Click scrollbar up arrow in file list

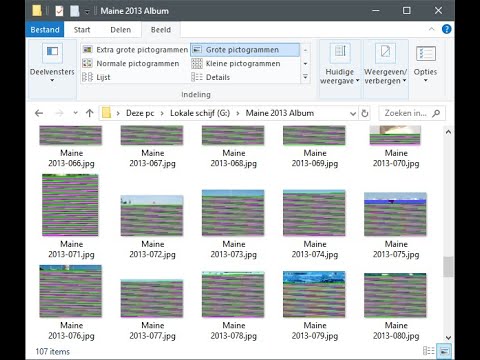[448, 132]
